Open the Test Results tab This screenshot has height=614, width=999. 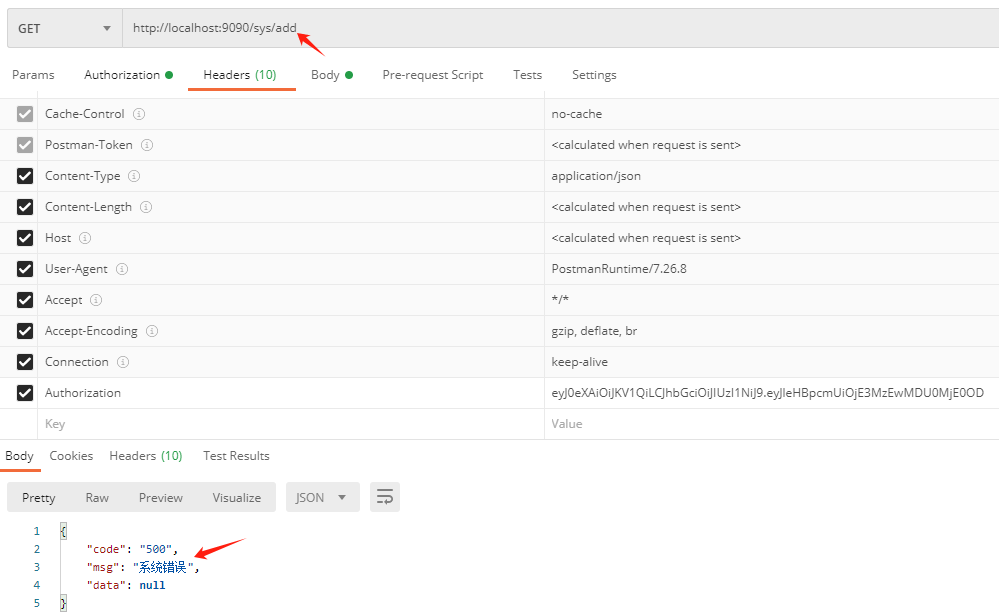pos(236,456)
